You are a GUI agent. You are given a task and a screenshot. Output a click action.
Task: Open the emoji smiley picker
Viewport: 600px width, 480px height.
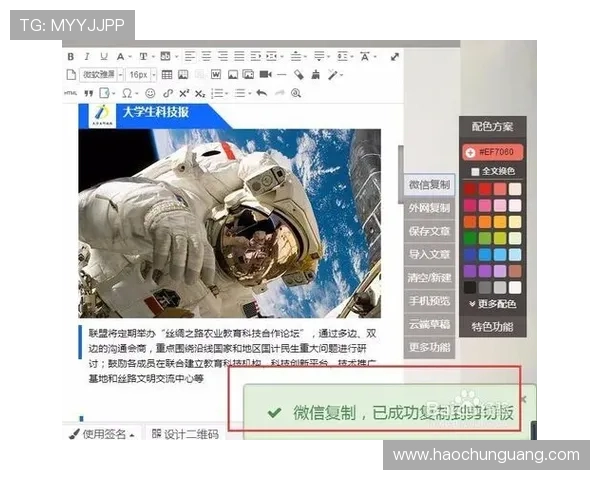tap(150, 93)
